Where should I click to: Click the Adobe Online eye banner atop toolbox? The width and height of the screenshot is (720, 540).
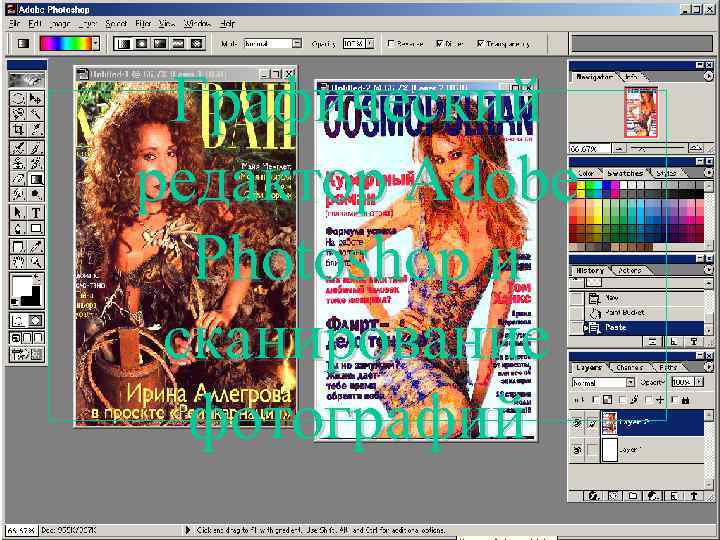tap(27, 80)
